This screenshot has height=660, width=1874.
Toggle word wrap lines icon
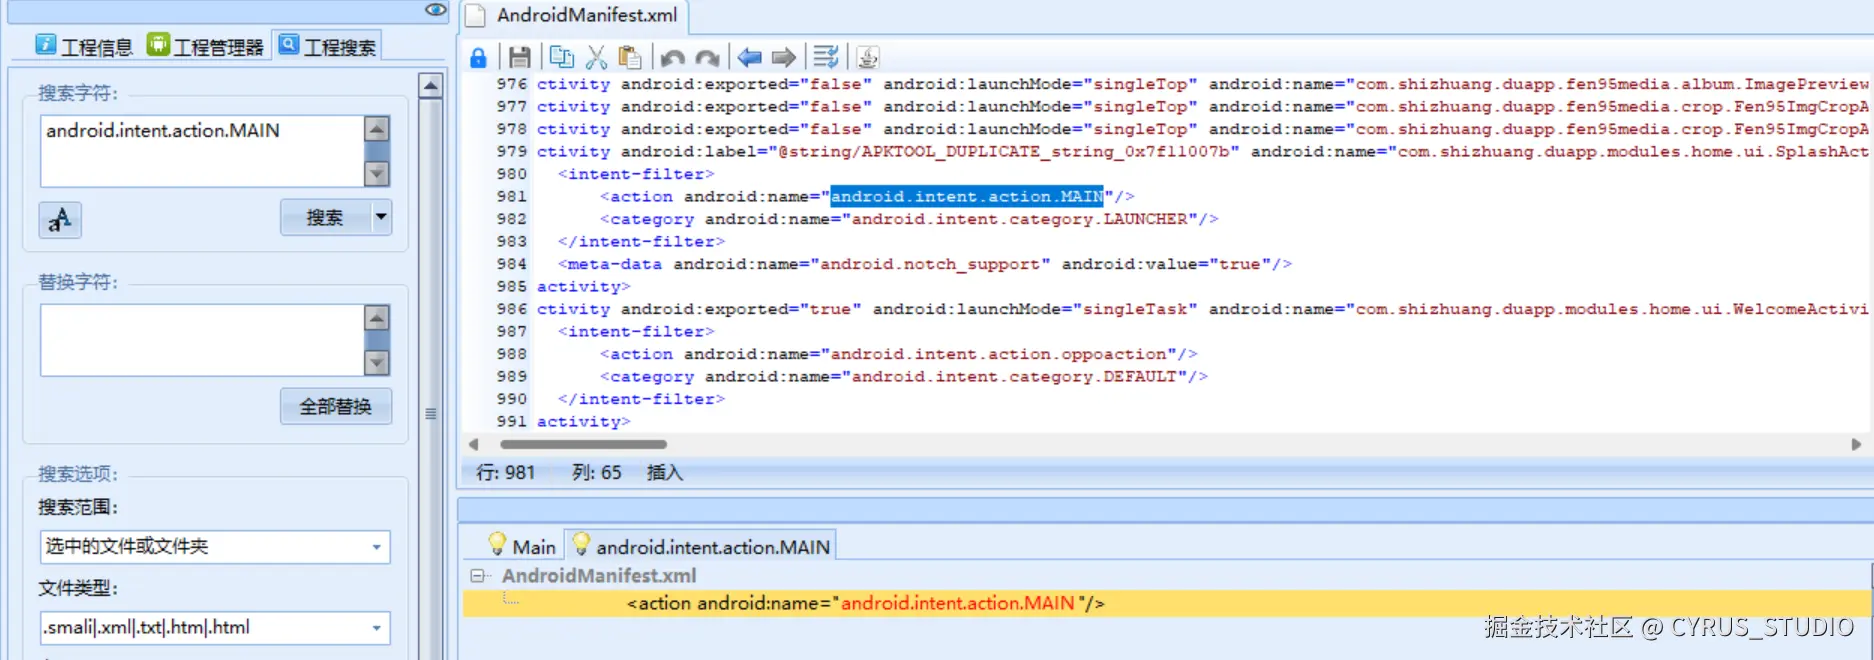(826, 58)
